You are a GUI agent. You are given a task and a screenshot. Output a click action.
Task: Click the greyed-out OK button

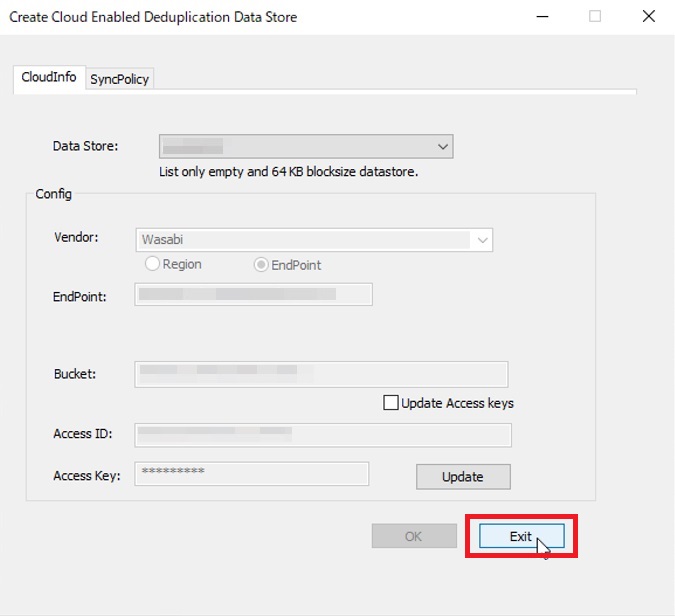[413, 536]
